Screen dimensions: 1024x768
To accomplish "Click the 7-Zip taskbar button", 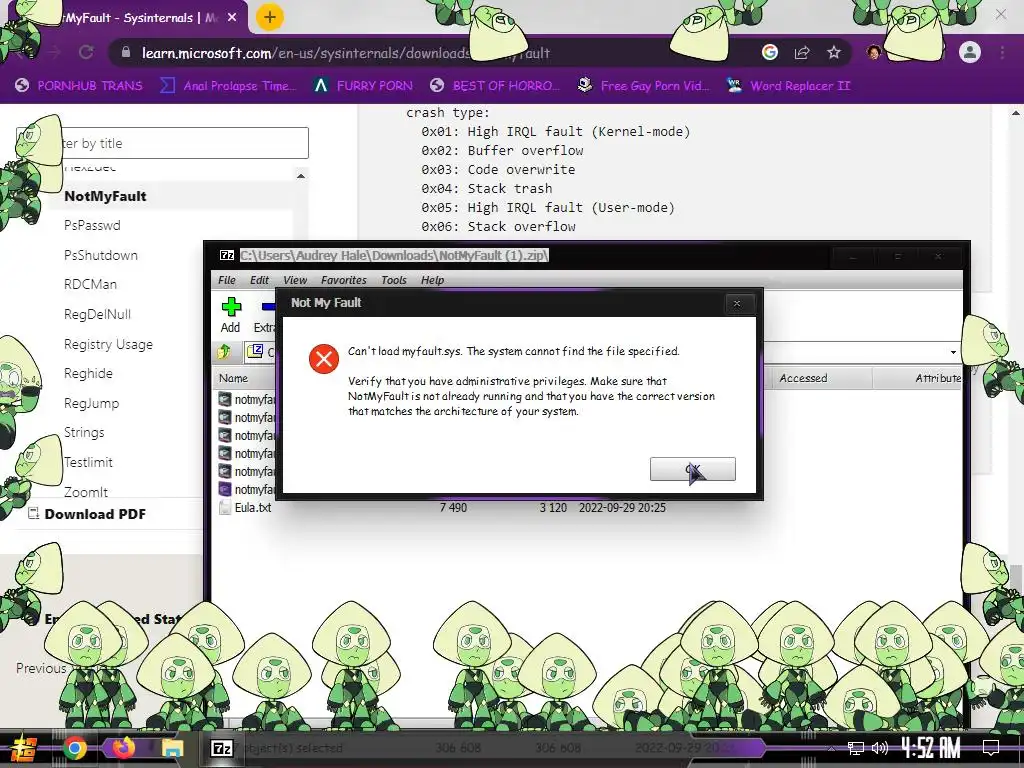I will pos(221,748).
